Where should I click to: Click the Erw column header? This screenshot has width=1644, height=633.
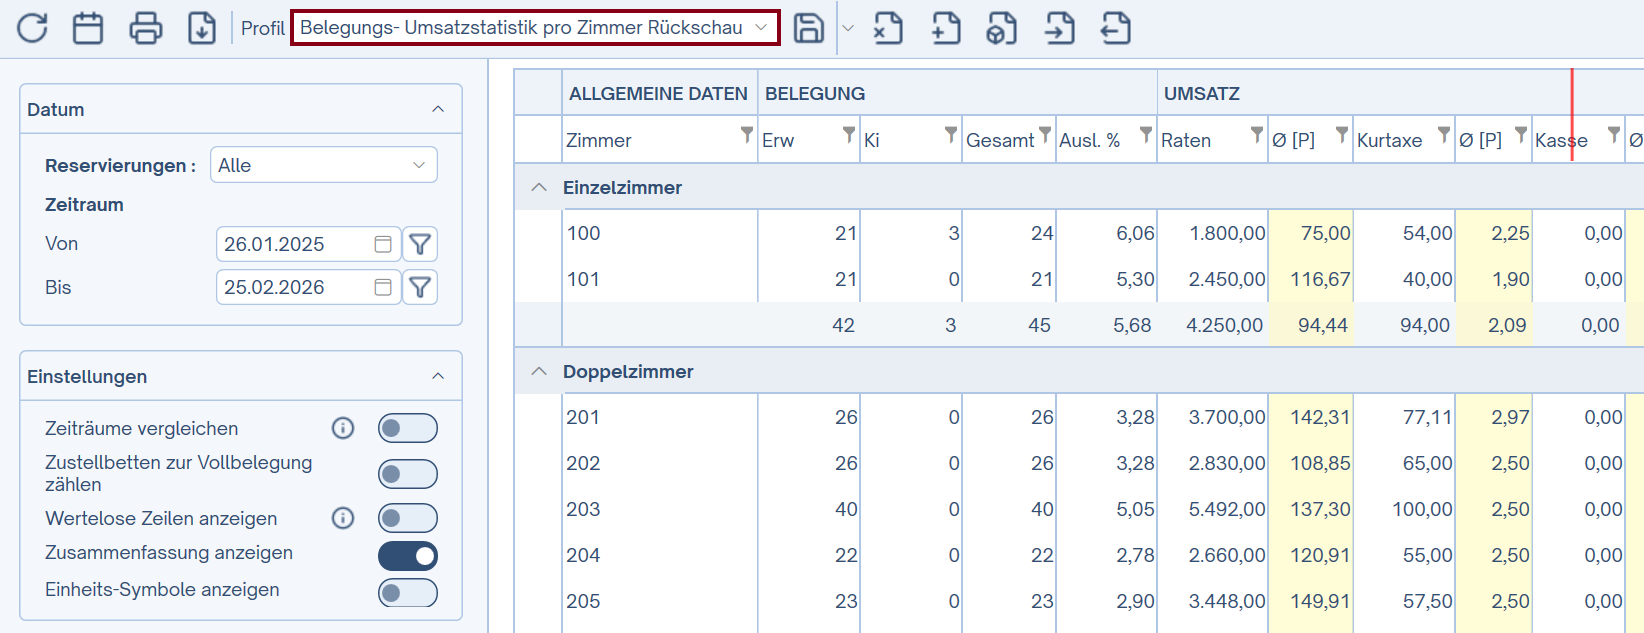point(808,139)
